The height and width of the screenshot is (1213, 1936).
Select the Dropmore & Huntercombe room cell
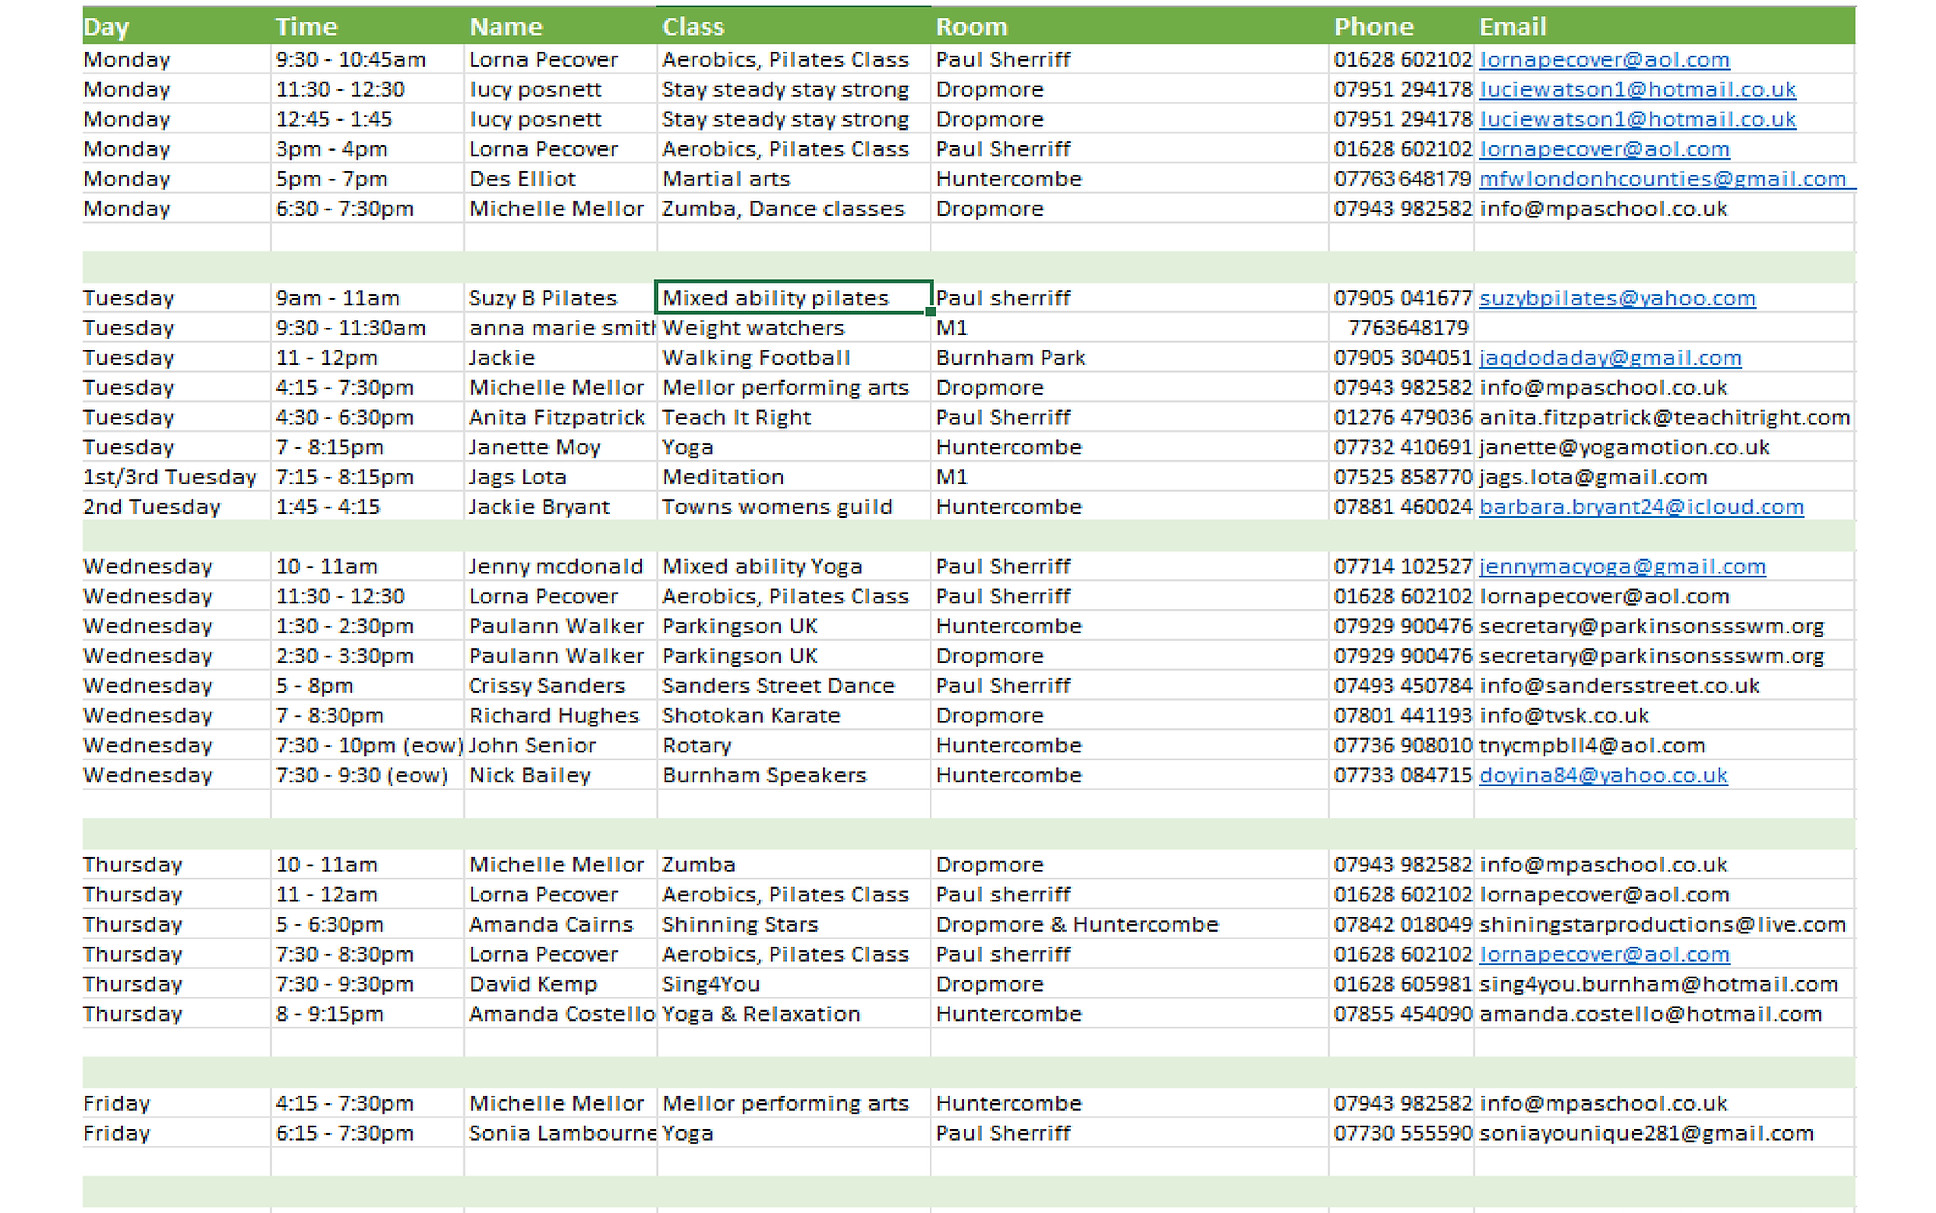click(1130, 925)
